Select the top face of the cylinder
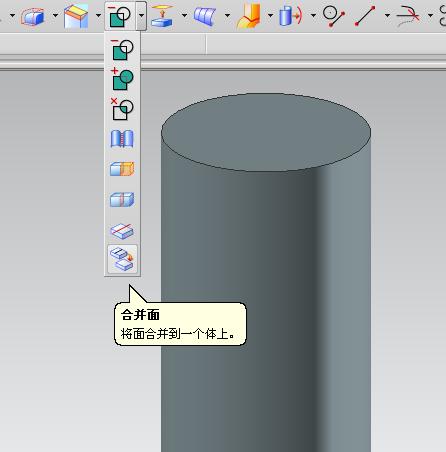 pos(266,132)
